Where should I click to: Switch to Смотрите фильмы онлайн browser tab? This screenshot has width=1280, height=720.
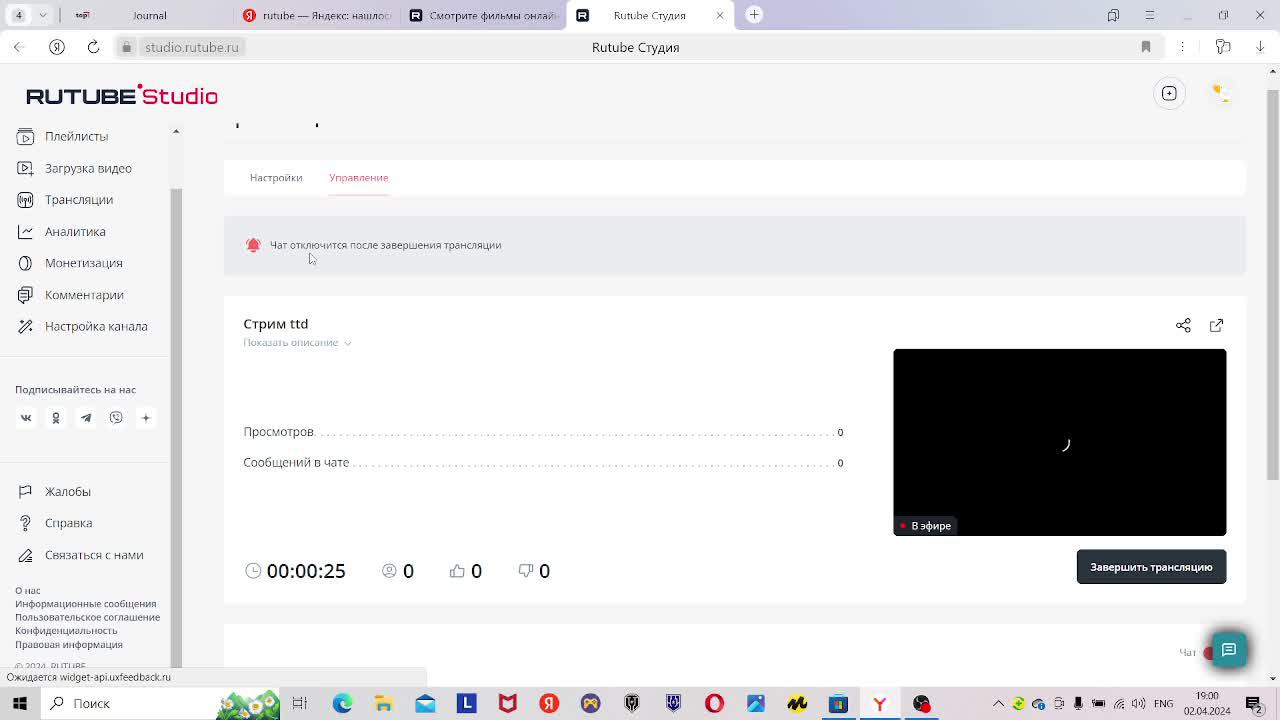484,15
